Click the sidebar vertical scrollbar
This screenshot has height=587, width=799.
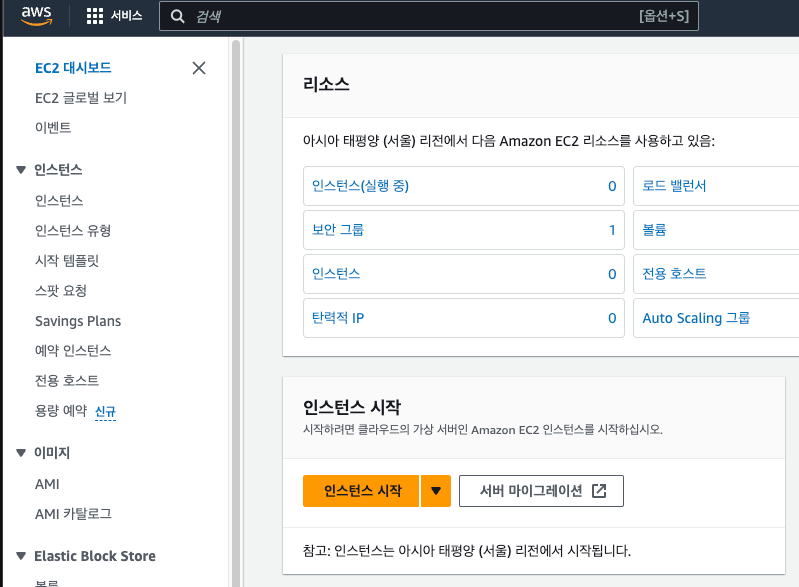coord(236,312)
